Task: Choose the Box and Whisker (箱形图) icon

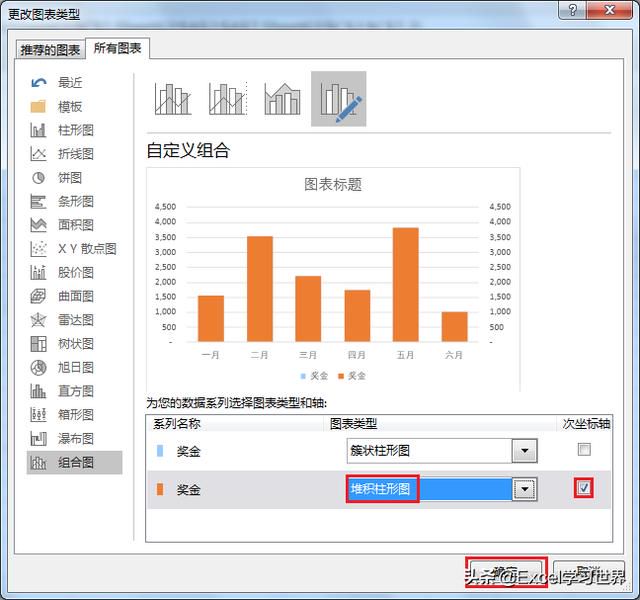Action: [38, 415]
